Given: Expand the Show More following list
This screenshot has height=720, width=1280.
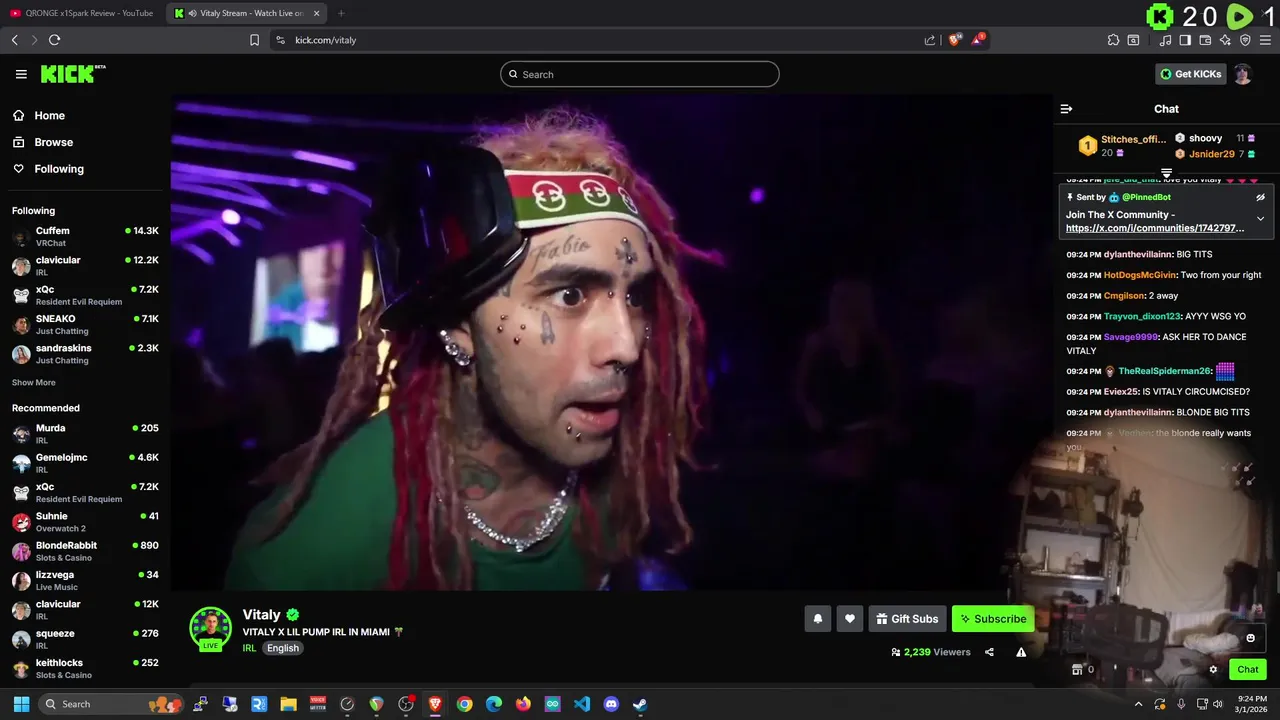Looking at the screenshot, I should (34, 382).
